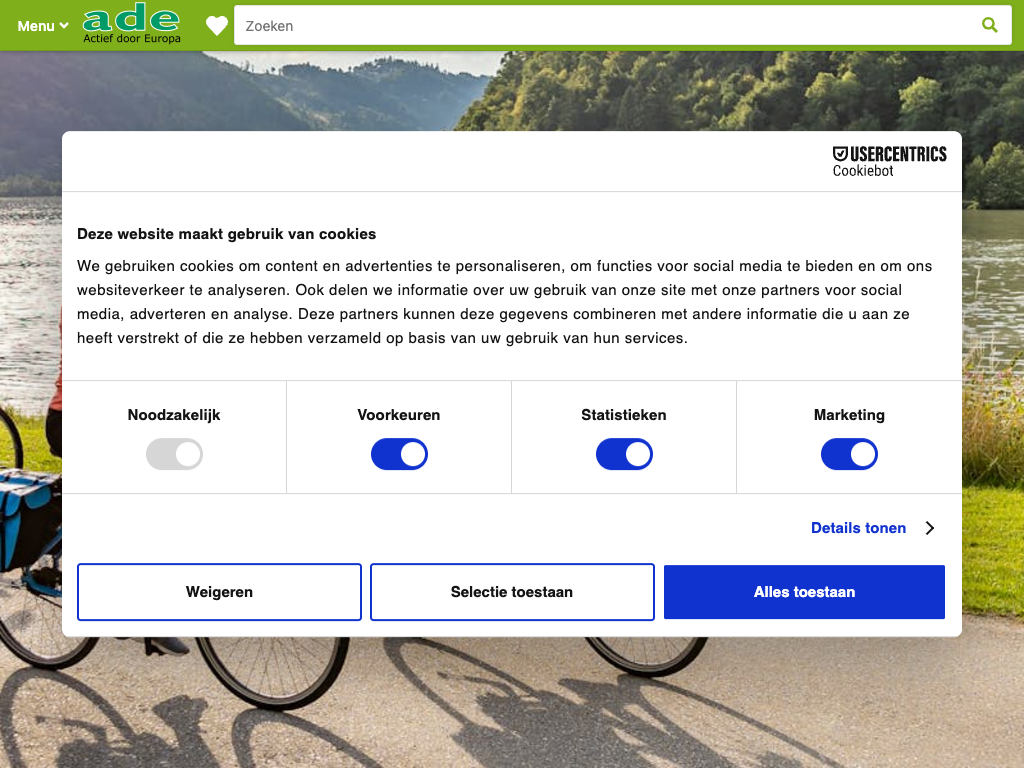1024x768 pixels.
Task: Disable the Voorkeuren cookies switch
Action: point(399,455)
